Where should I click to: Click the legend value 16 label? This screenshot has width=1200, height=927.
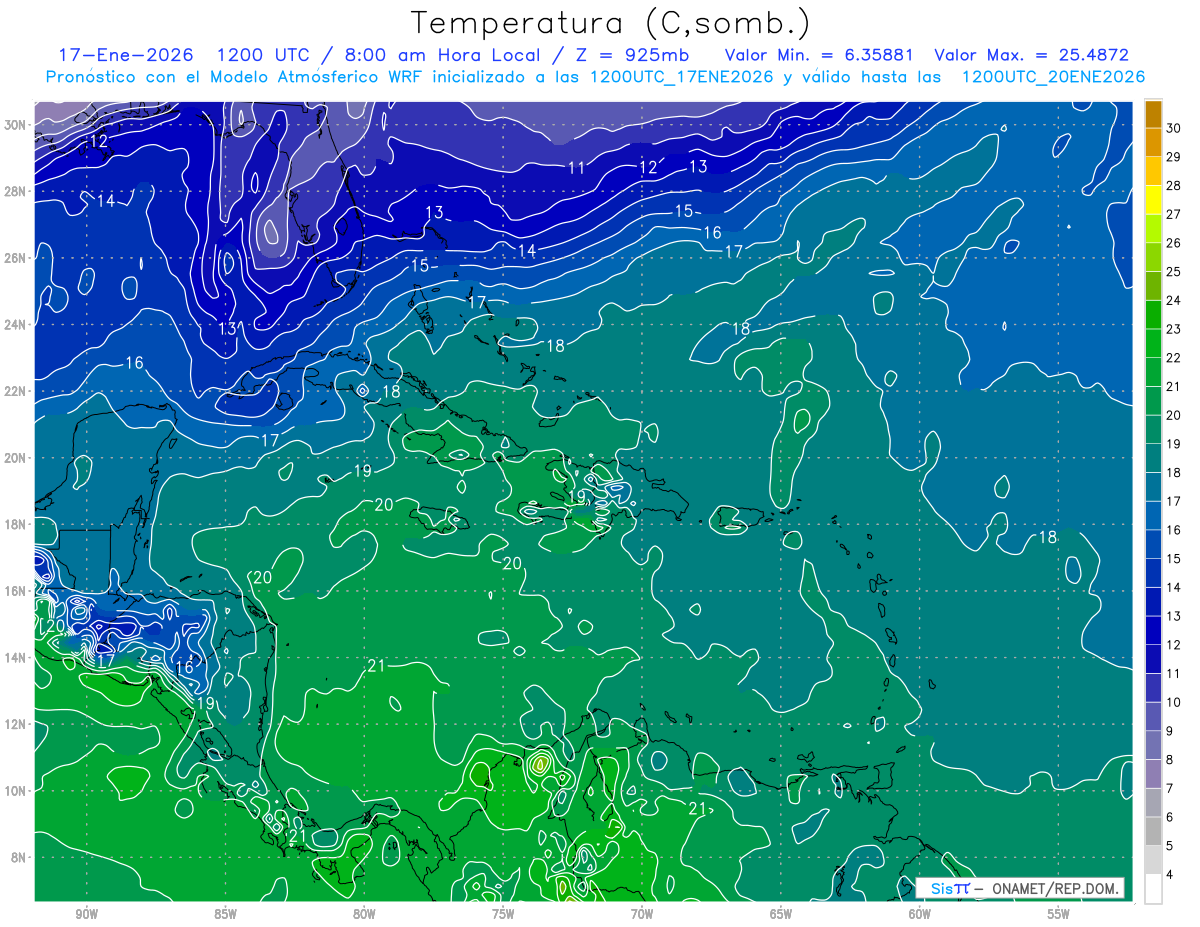(x=1174, y=530)
